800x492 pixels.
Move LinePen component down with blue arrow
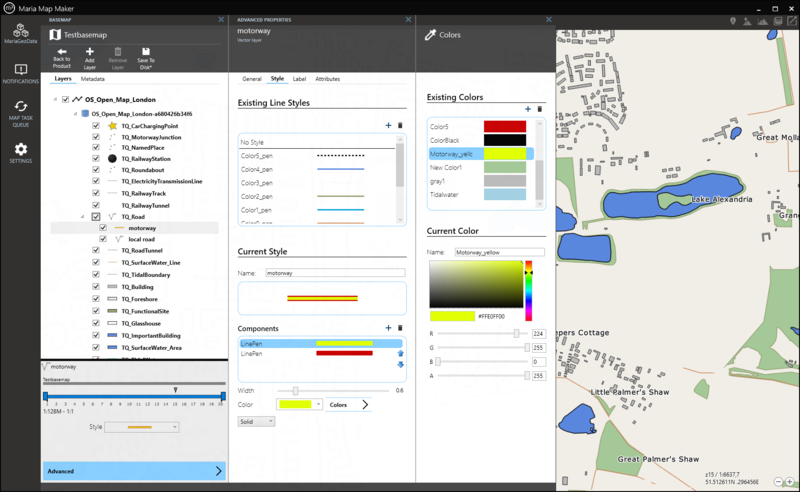[x=400, y=364]
